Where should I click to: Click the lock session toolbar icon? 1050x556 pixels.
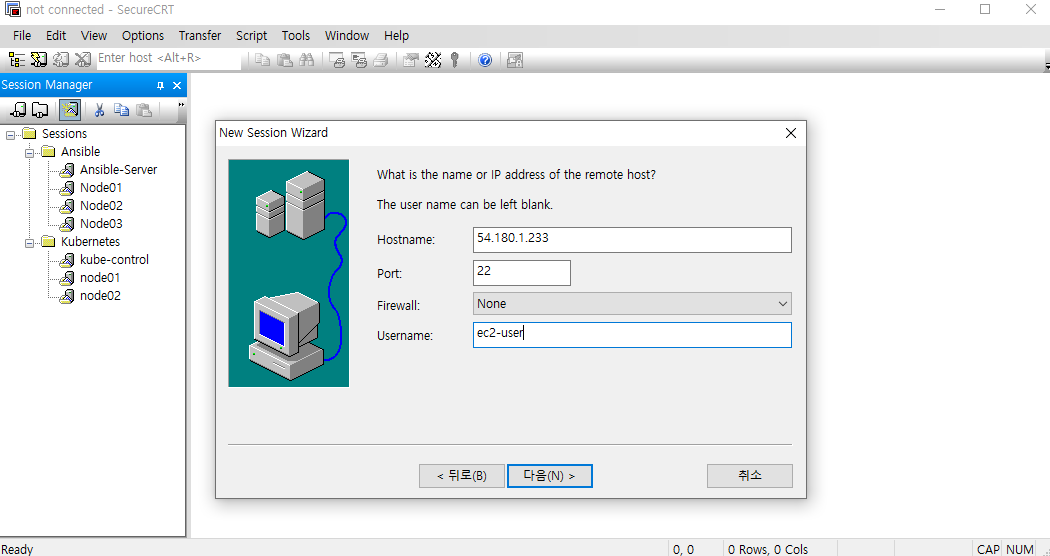[x=515, y=60]
